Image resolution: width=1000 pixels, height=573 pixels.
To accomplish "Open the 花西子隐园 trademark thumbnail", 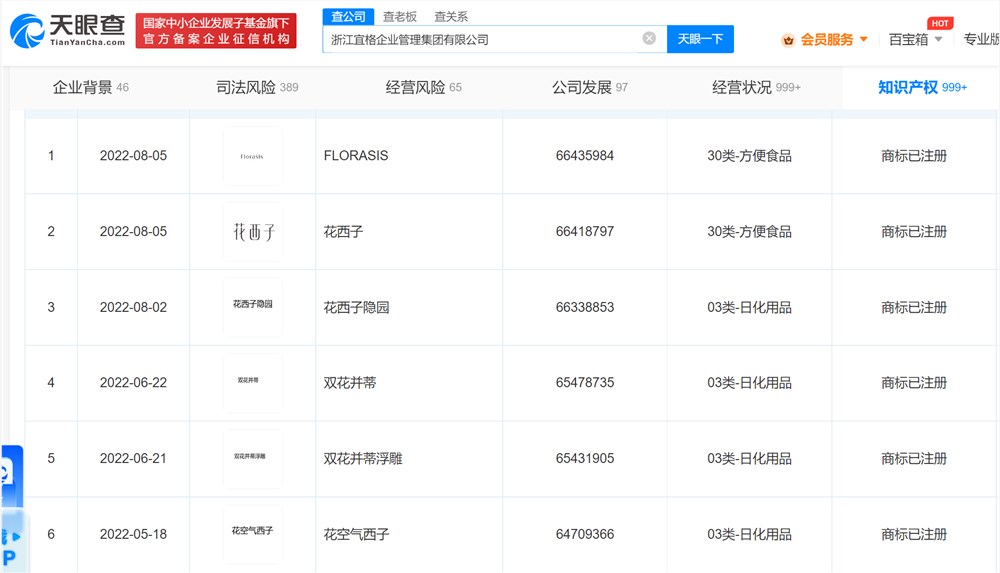I will tap(252, 307).
